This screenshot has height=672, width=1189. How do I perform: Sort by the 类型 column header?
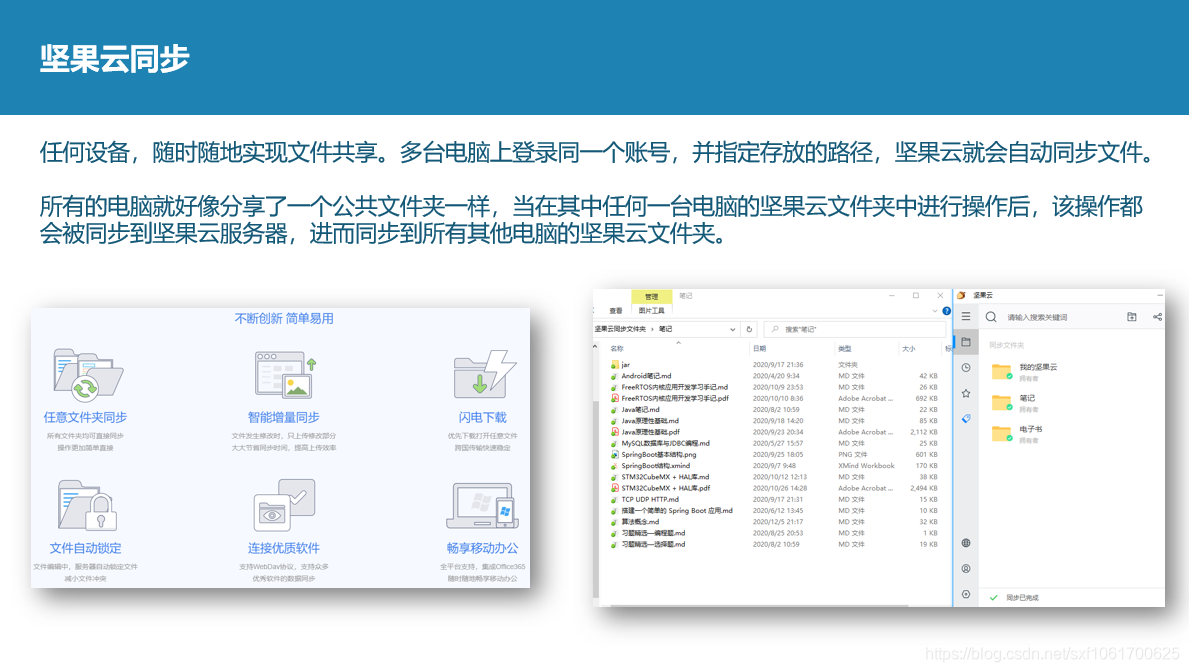pyautogui.click(x=844, y=349)
